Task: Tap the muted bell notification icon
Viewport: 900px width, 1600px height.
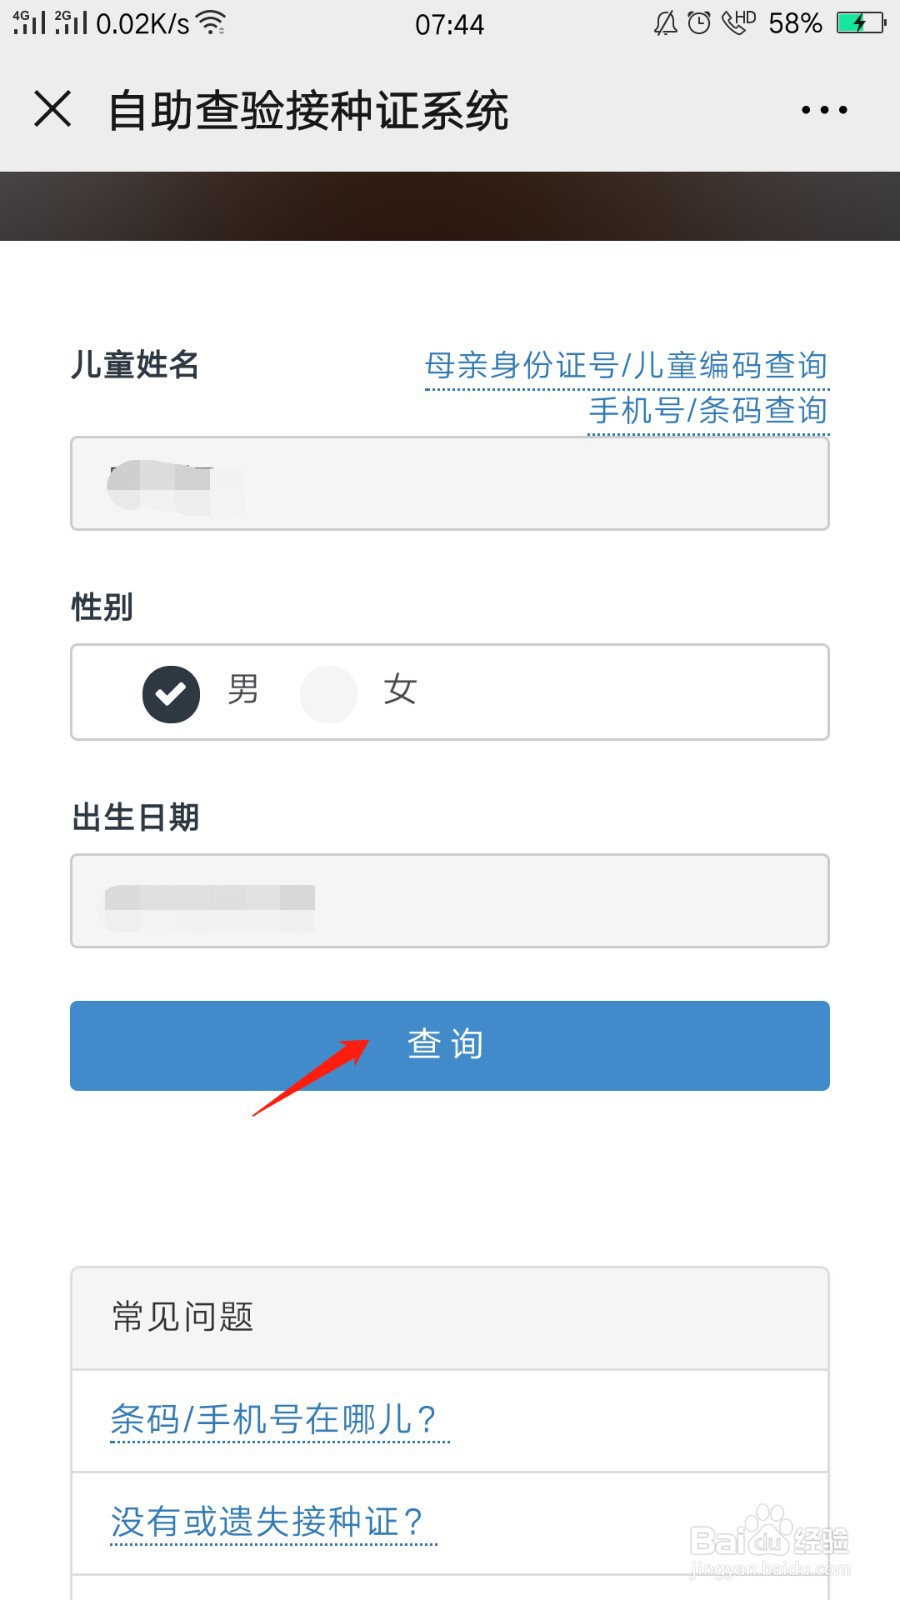Action: (665, 23)
